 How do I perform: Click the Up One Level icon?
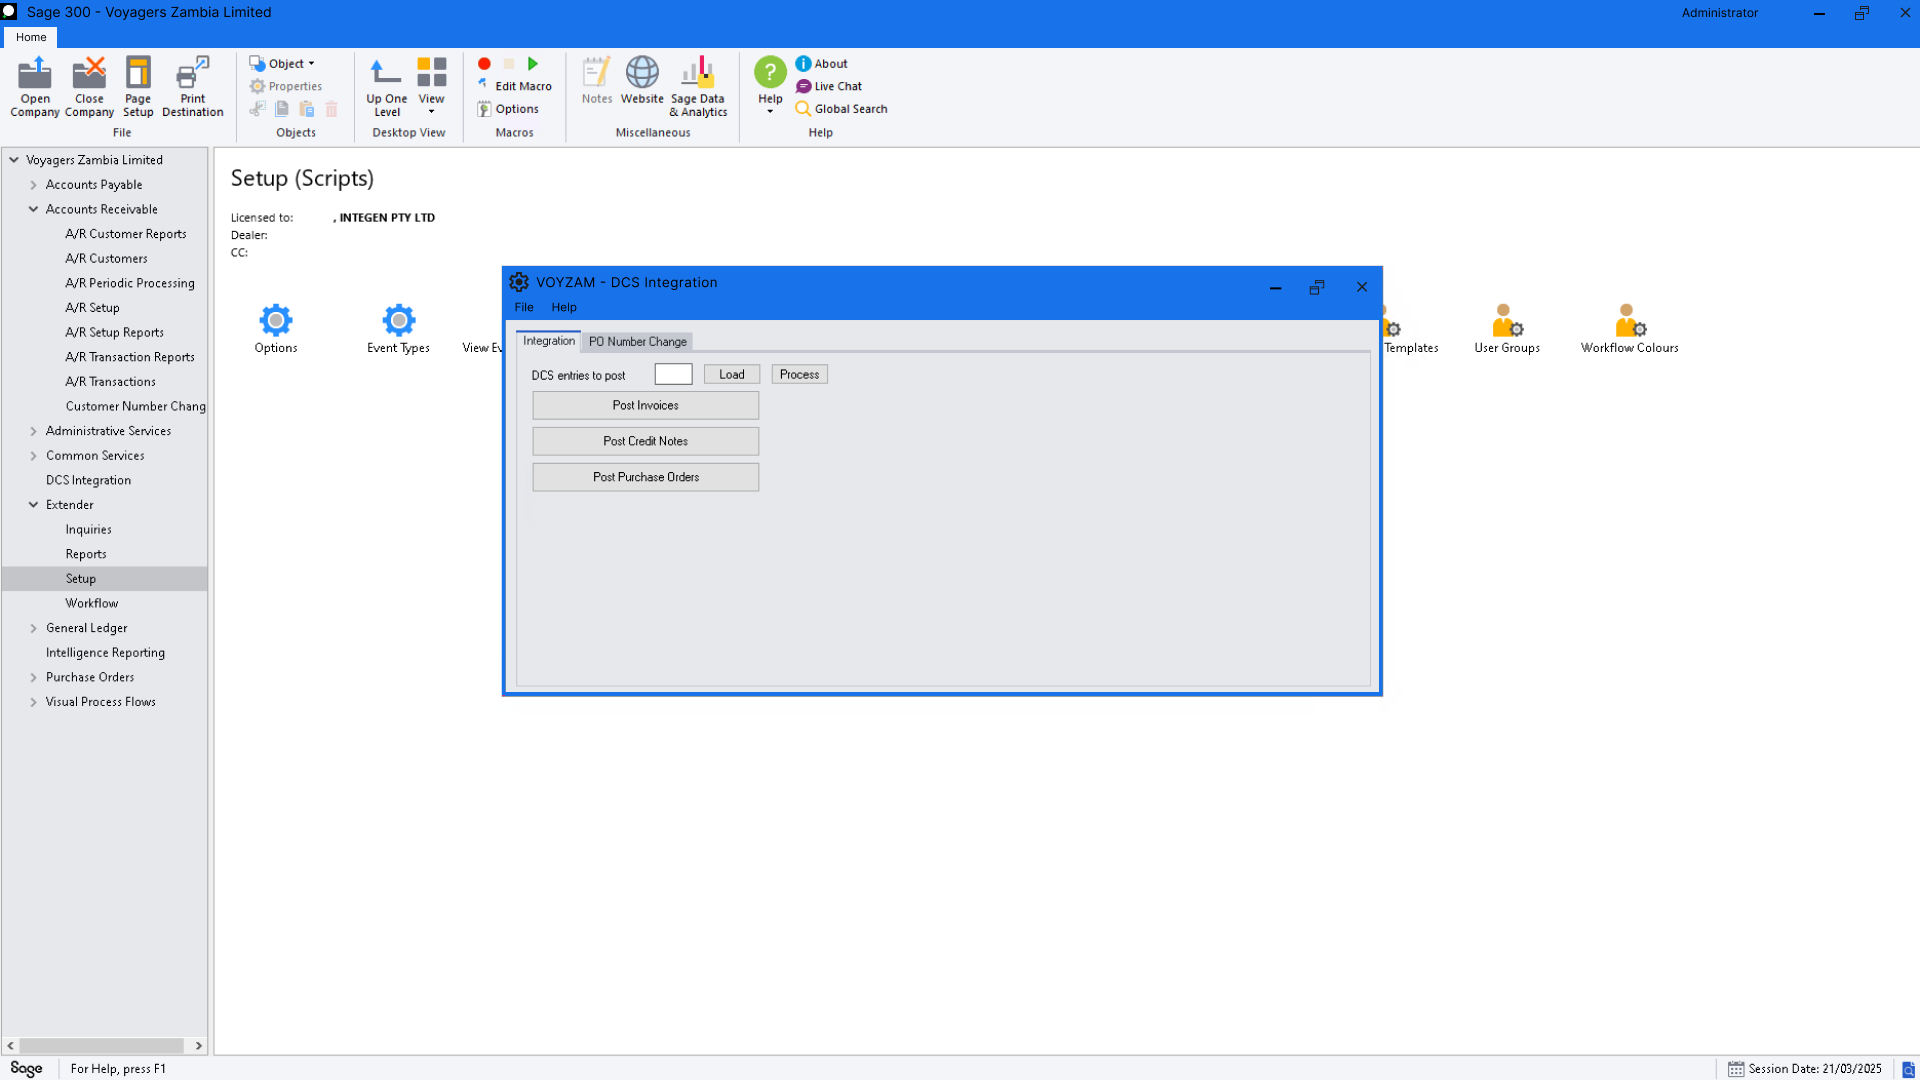click(386, 86)
